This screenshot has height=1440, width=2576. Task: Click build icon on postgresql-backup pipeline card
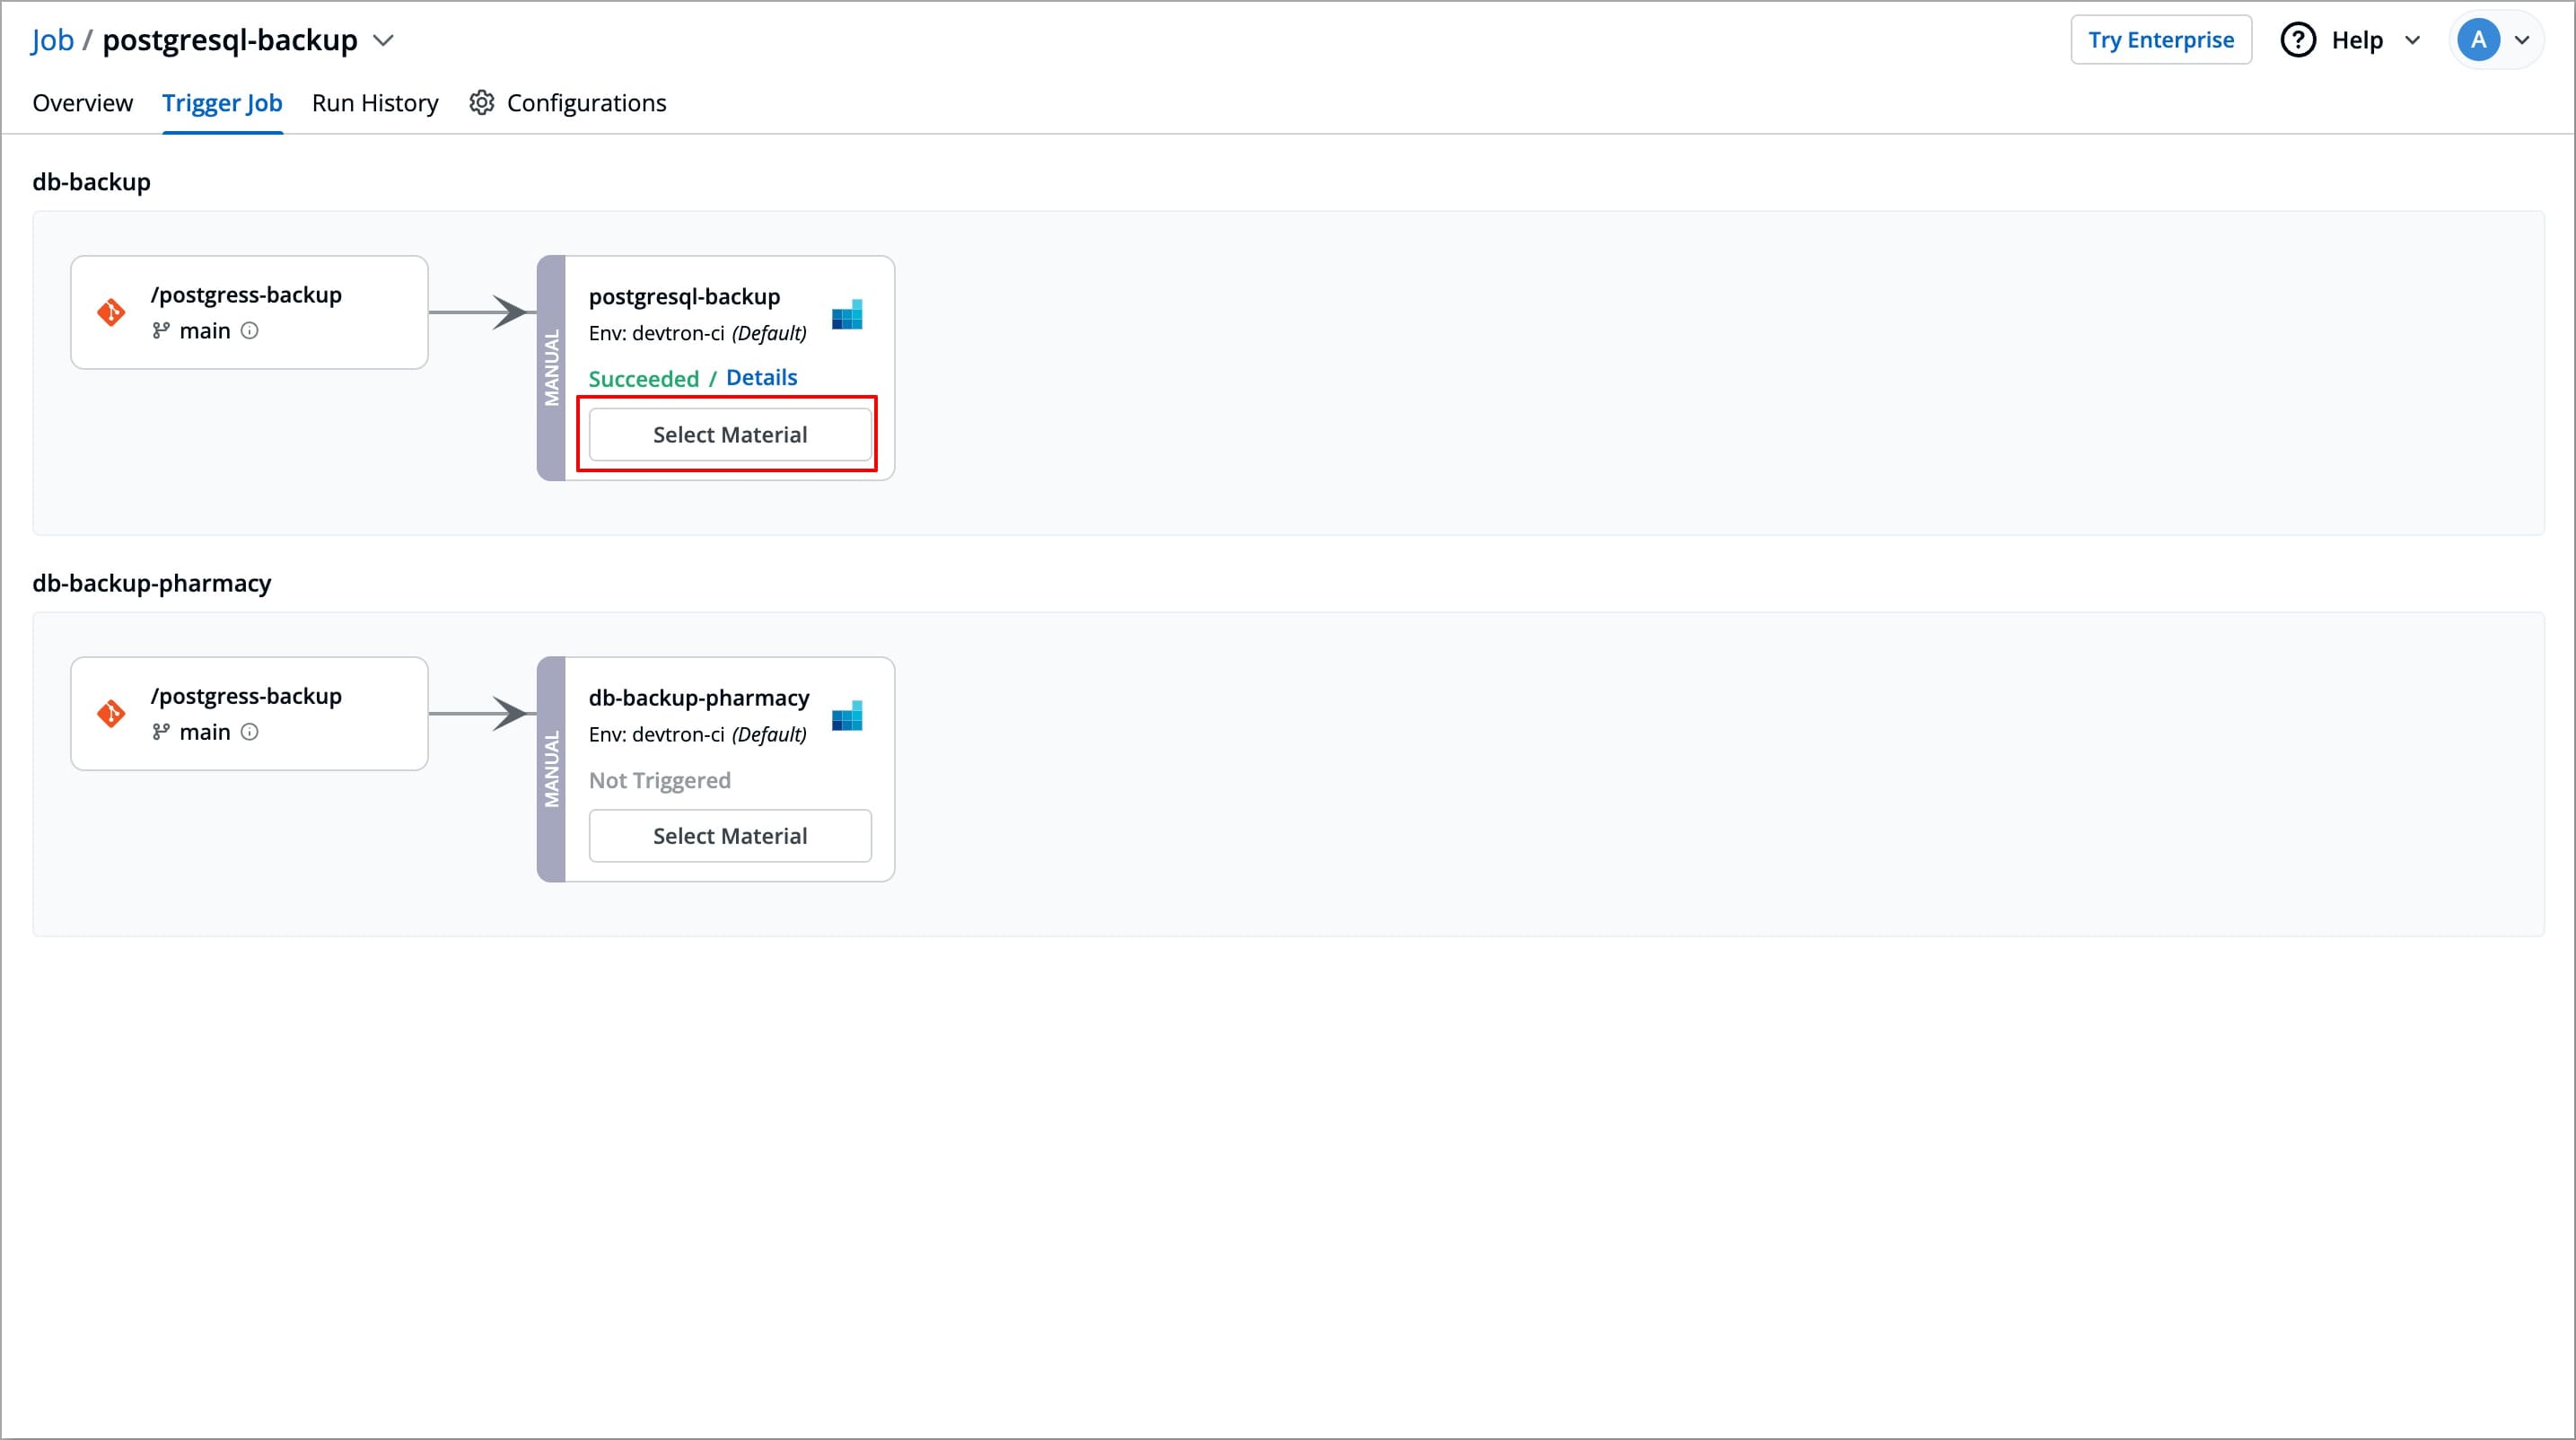pyautogui.click(x=847, y=315)
